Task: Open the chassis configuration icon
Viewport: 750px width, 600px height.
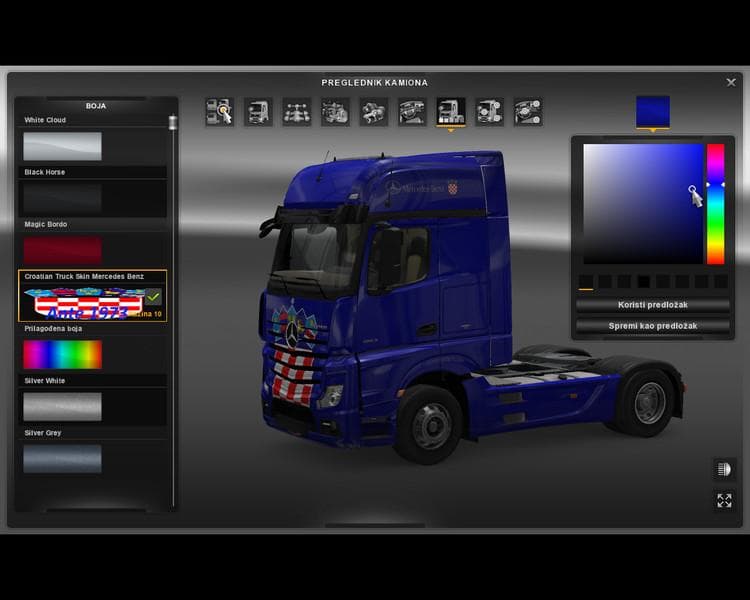Action: [297, 111]
